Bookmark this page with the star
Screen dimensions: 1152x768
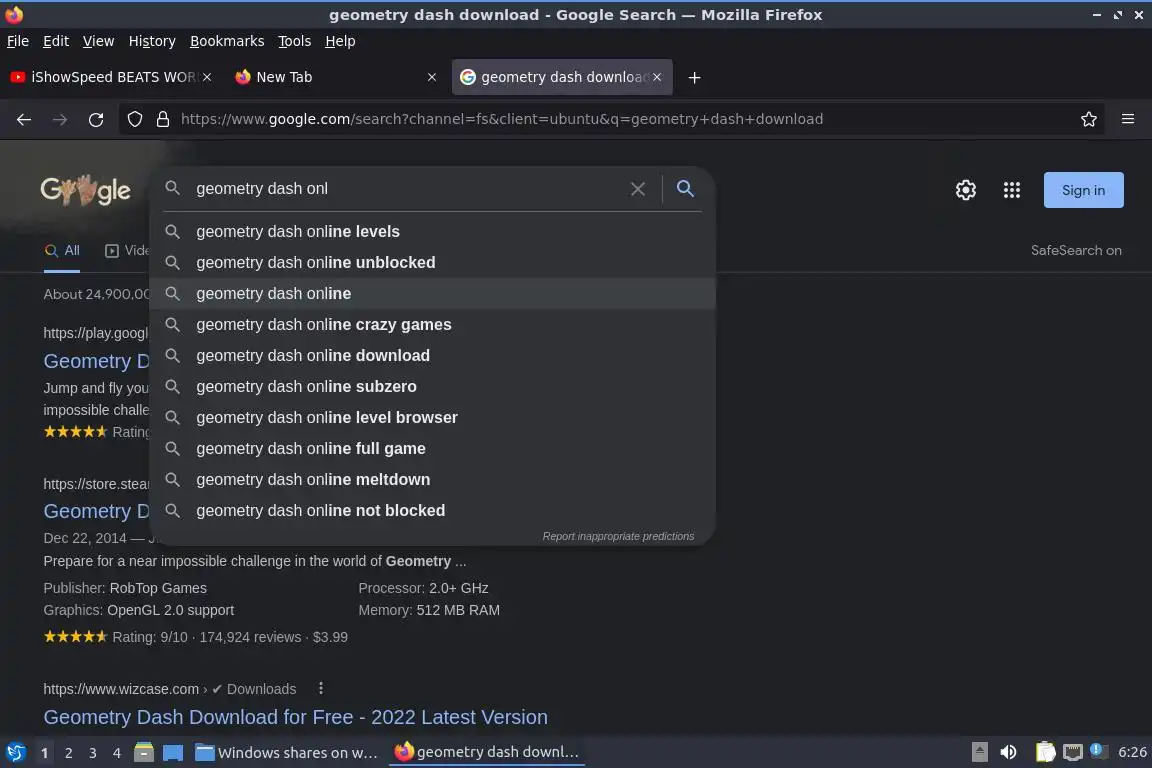pyautogui.click(x=1089, y=119)
